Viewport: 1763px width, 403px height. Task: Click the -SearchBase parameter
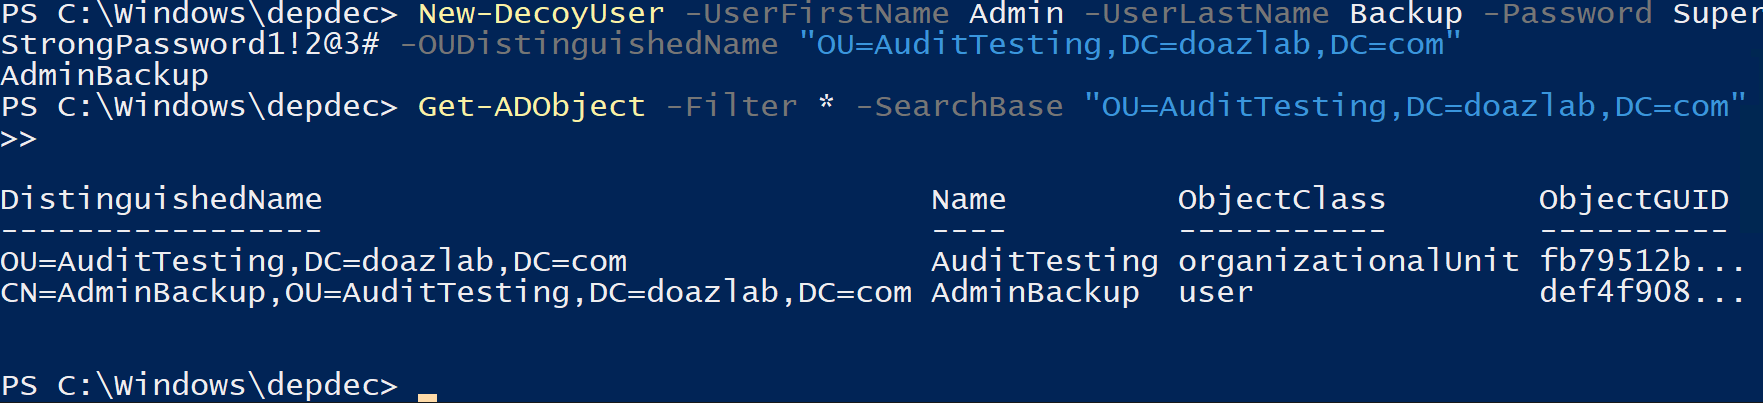click(959, 106)
